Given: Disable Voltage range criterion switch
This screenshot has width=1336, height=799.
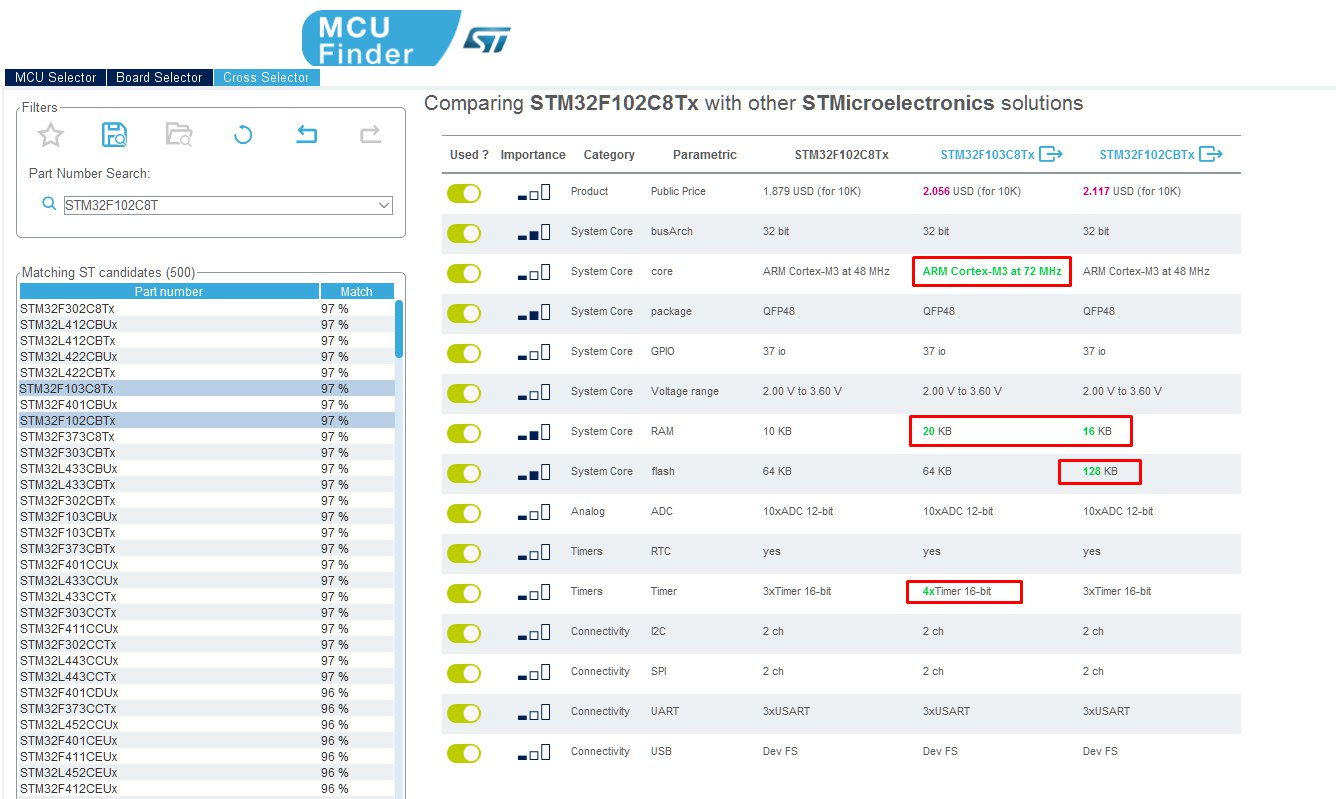Looking at the screenshot, I should [464, 393].
